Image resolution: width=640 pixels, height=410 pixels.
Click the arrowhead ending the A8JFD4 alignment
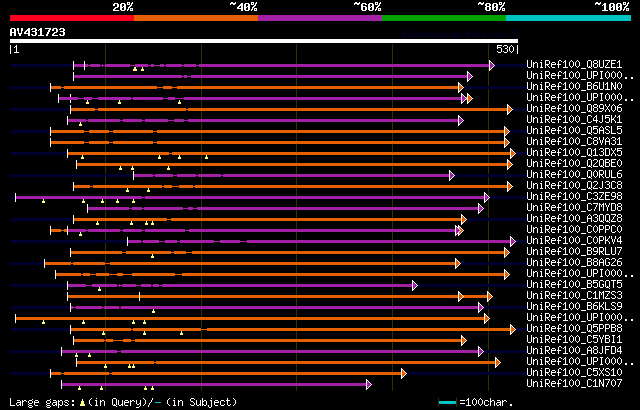pyautogui.click(x=481, y=352)
